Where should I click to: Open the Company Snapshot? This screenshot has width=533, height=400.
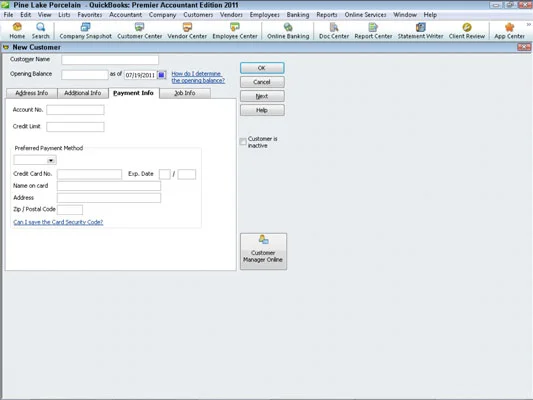(x=85, y=31)
